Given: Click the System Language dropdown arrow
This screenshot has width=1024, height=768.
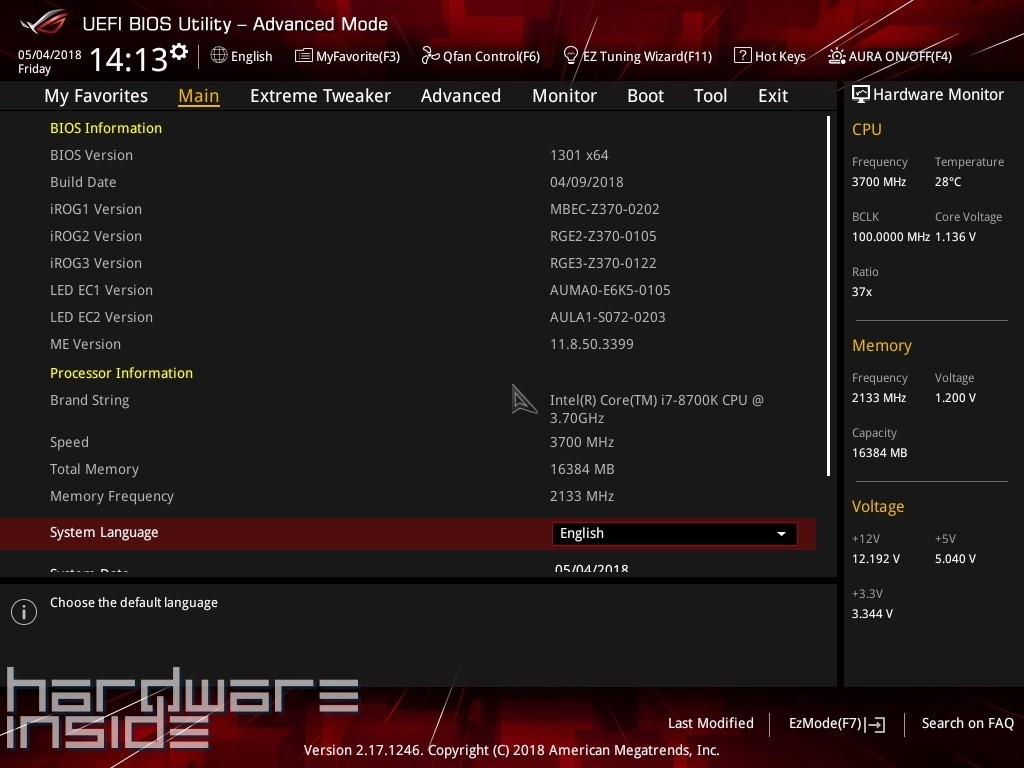Looking at the screenshot, I should click(x=781, y=534).
